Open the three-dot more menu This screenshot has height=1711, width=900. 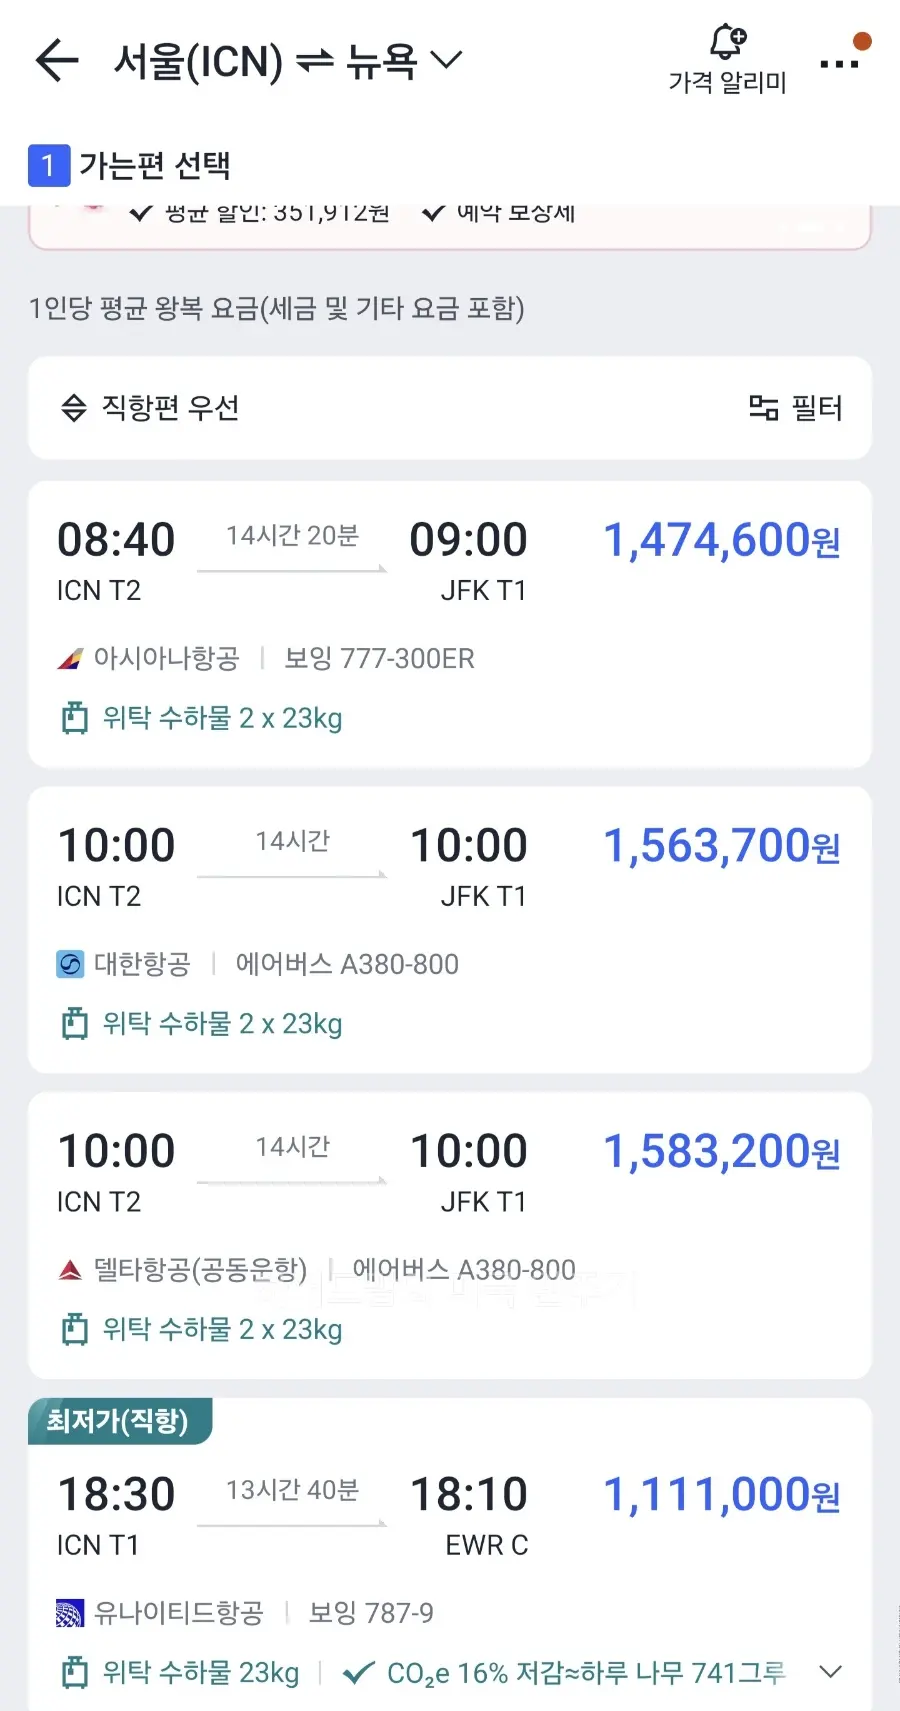click(x=839, y=64)
